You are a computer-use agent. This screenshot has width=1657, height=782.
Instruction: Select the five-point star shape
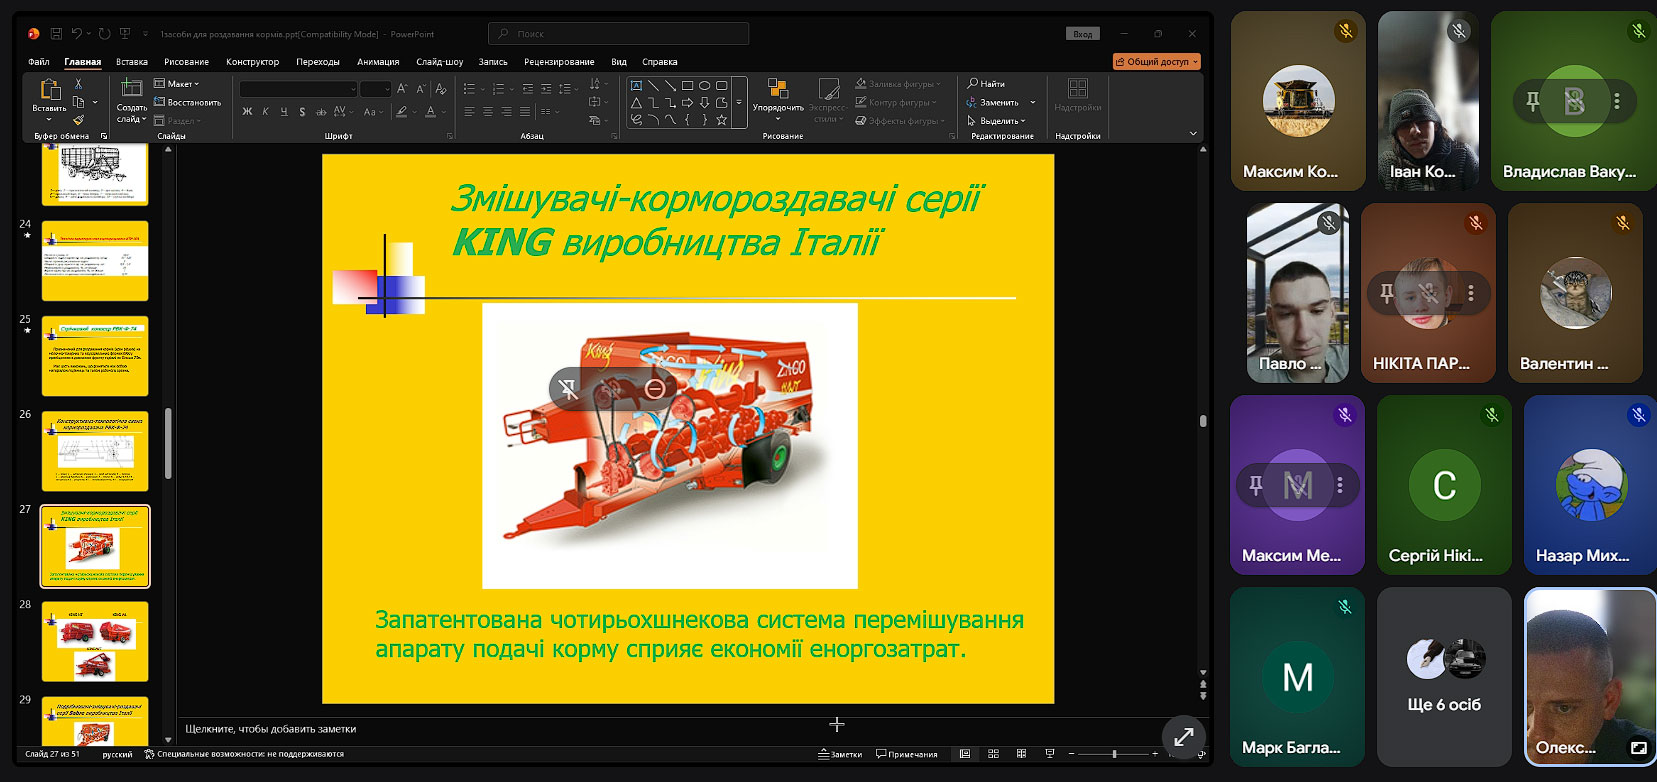point(721,120)
